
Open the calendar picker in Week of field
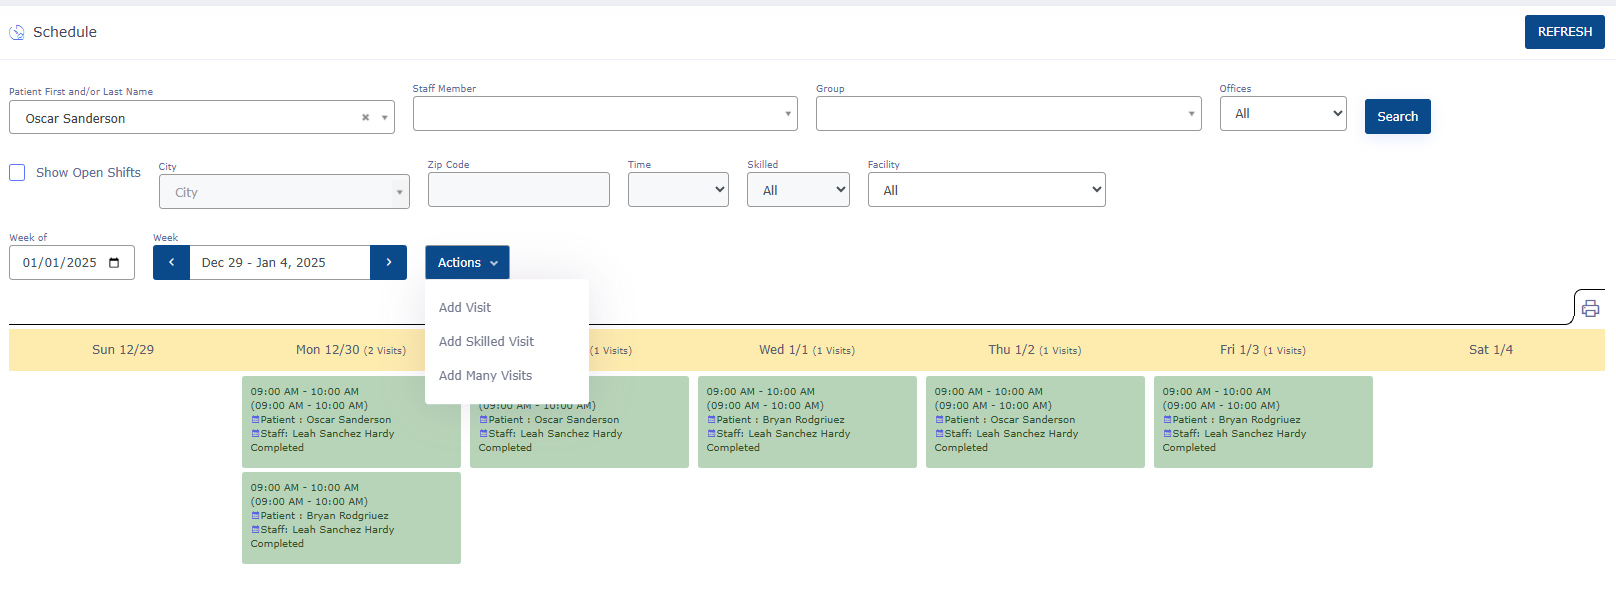coord(114,263)
